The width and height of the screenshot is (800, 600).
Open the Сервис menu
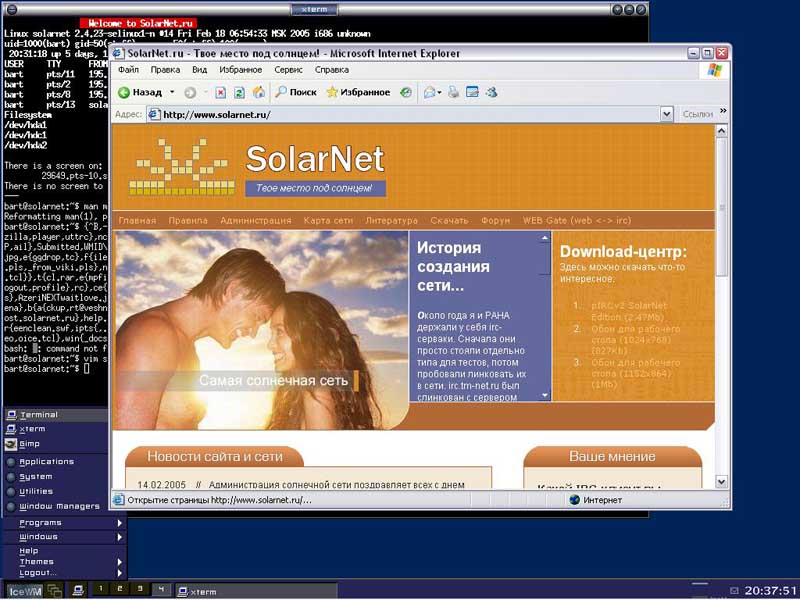[288, 70]
